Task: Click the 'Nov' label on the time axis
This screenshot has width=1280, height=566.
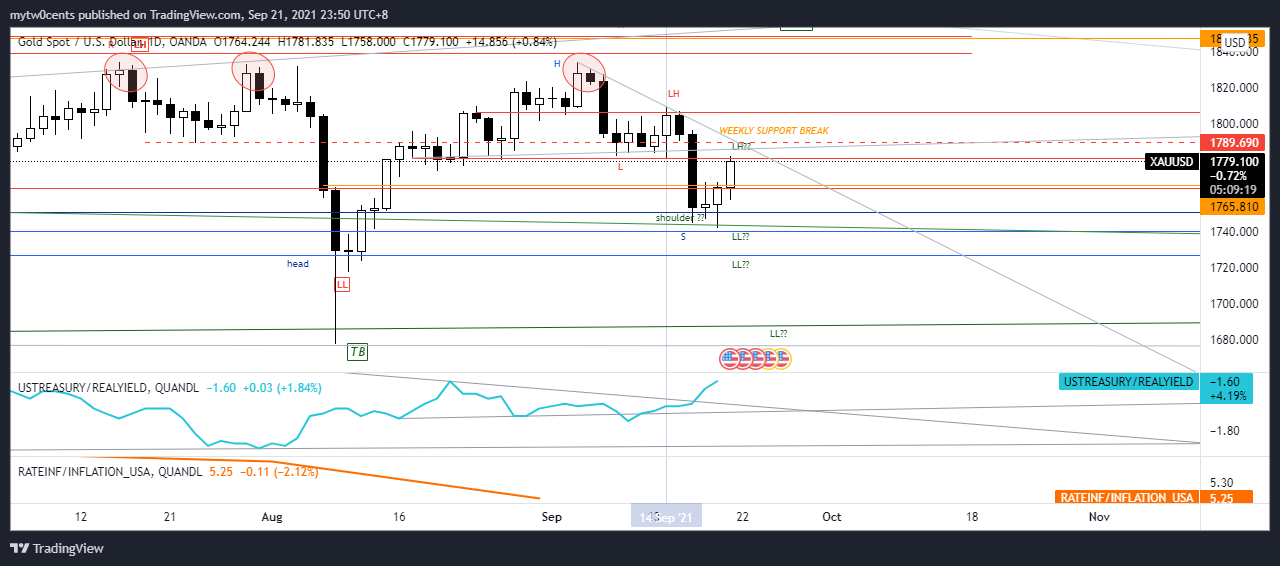Action: point(1099,517)
